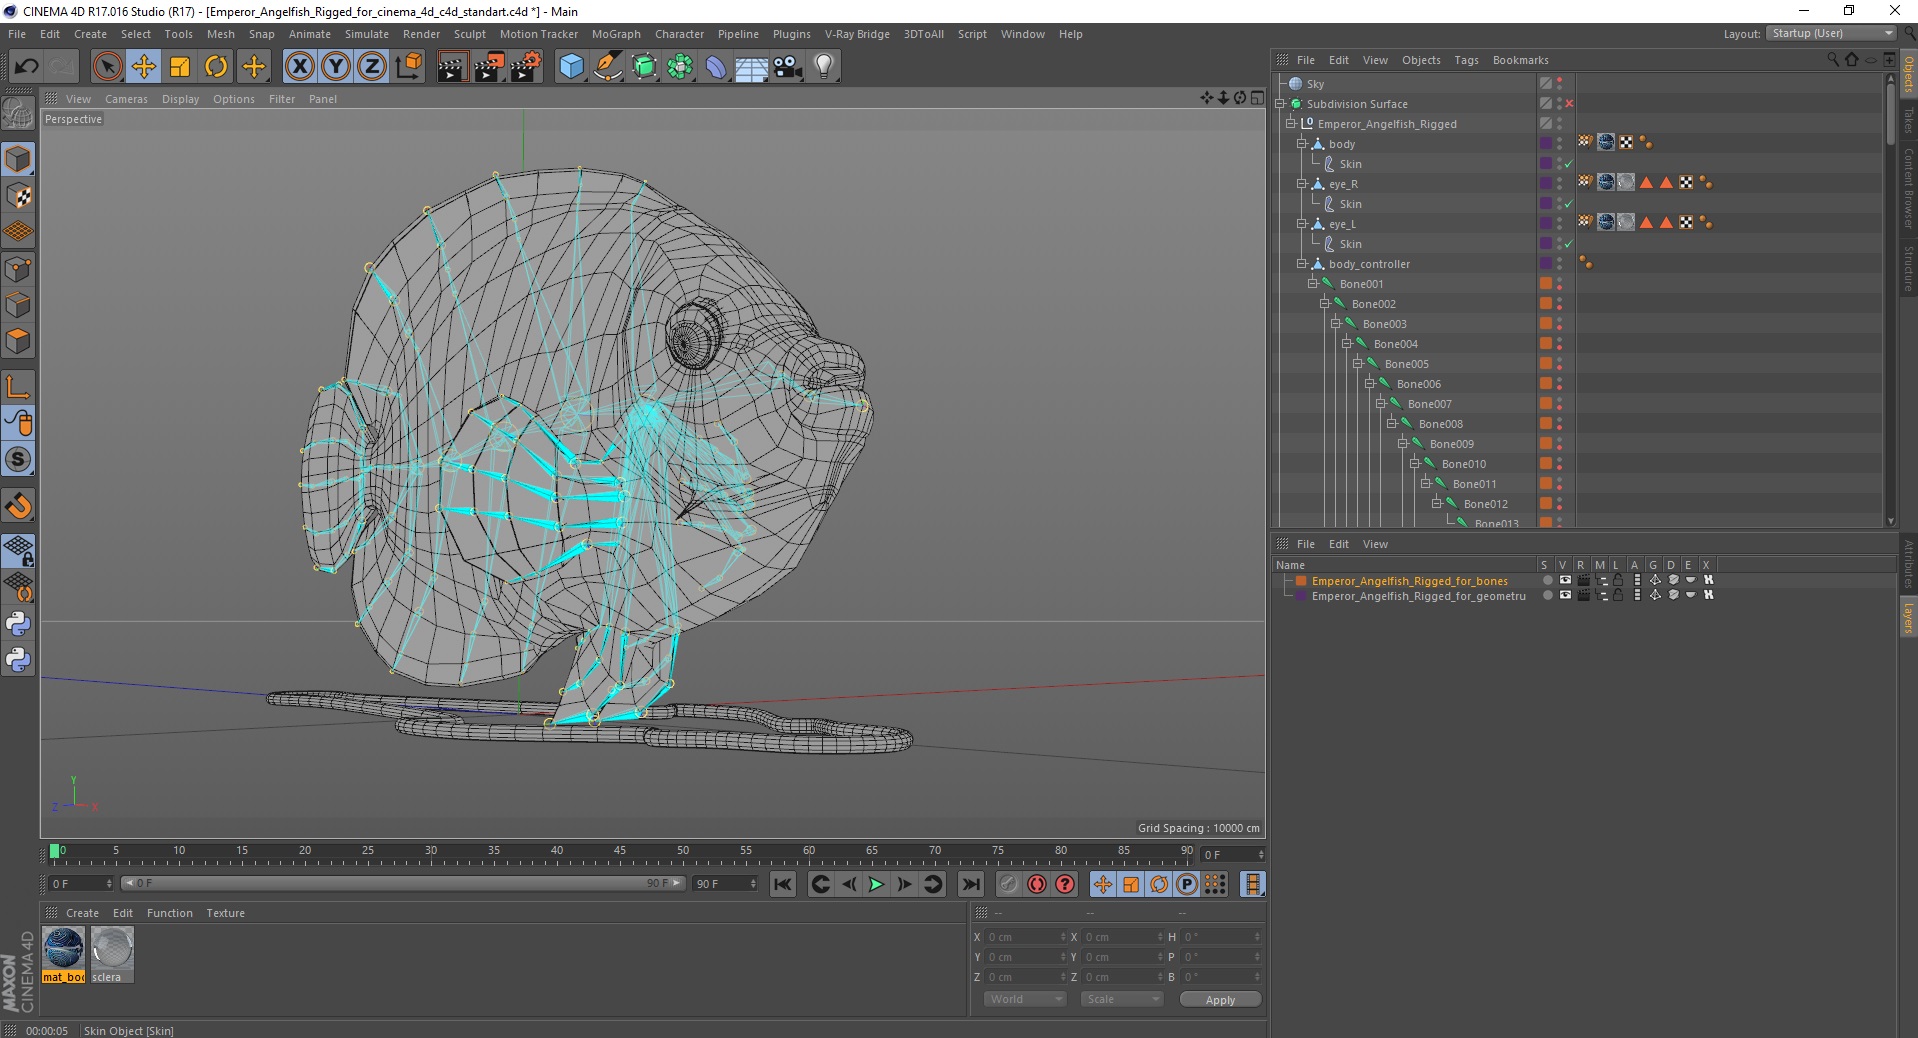Select the Live Selection tool

coord(107,67)
